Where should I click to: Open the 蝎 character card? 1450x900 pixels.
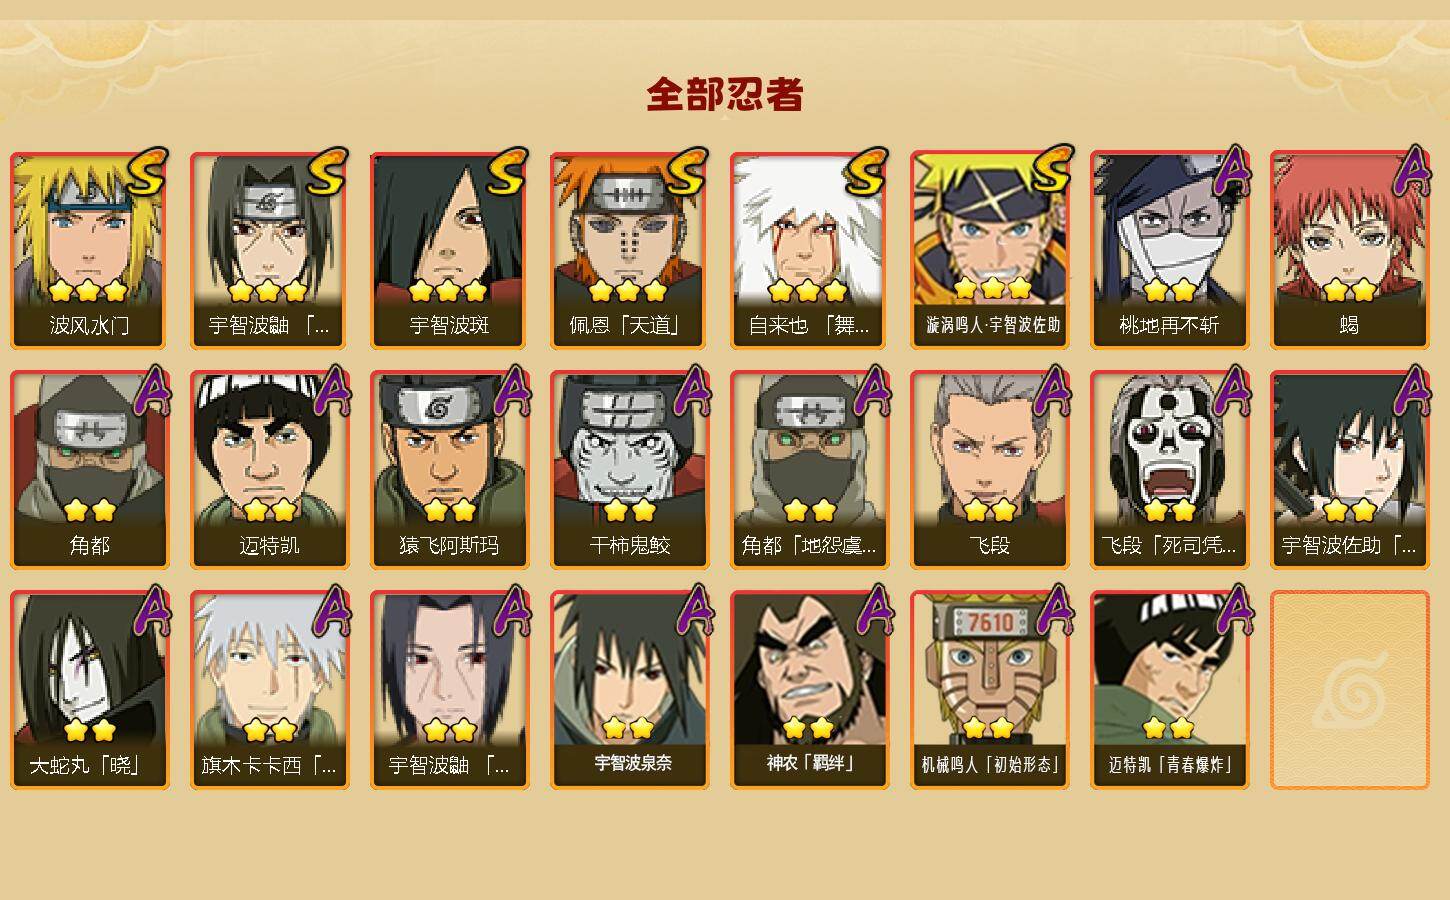(1349, 250)
